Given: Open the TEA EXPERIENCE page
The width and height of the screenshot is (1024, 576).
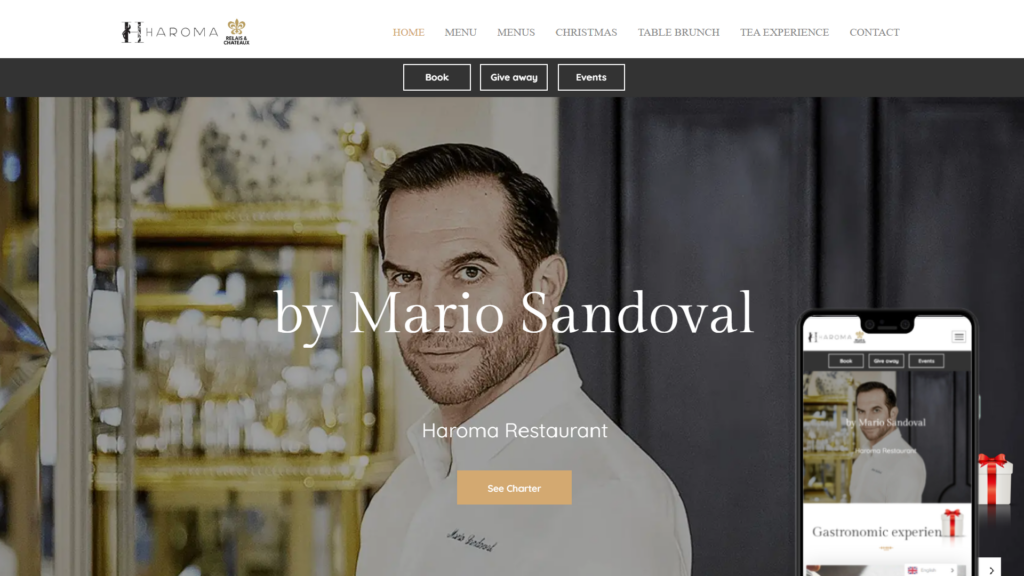Looking at the screenshot, I should pyautogui.click(x=784, y=32).
